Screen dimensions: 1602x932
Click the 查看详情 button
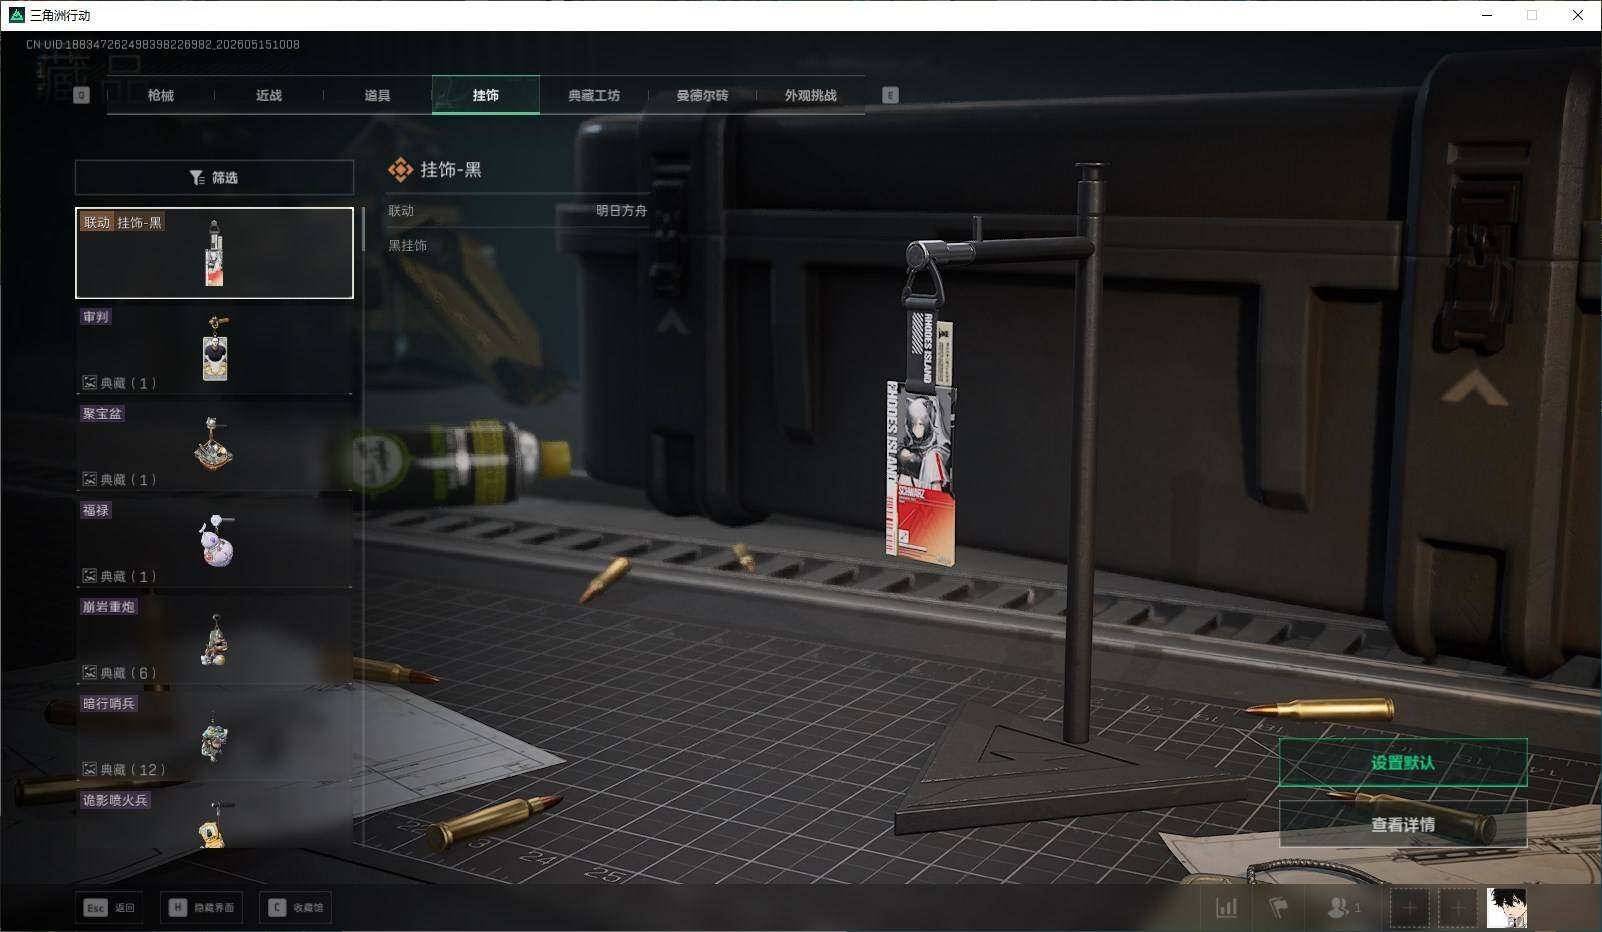point(1403,824)
